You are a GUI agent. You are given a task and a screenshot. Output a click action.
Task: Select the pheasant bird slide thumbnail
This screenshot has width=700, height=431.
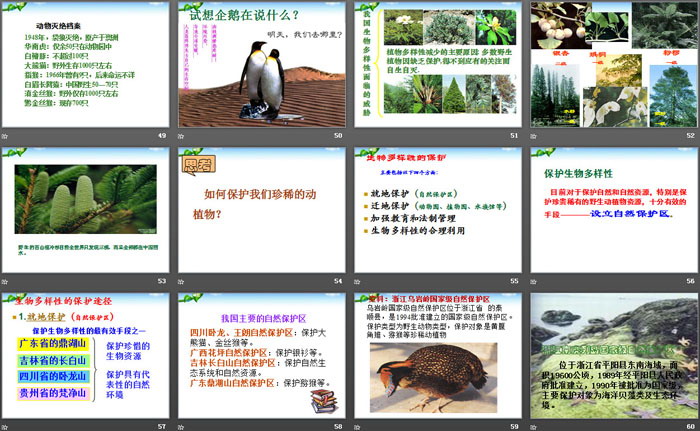pyautogui.click(x=435, y=355)
